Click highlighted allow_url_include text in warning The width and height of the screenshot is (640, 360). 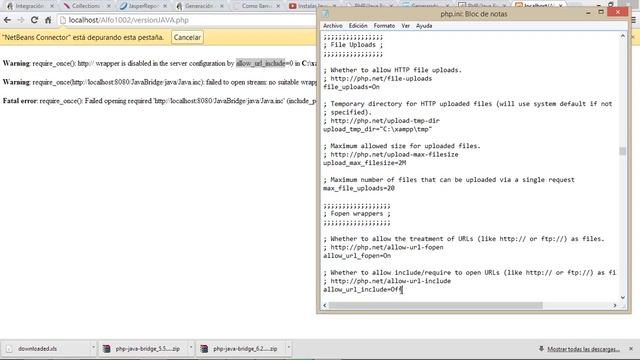(x=260, y=63)
